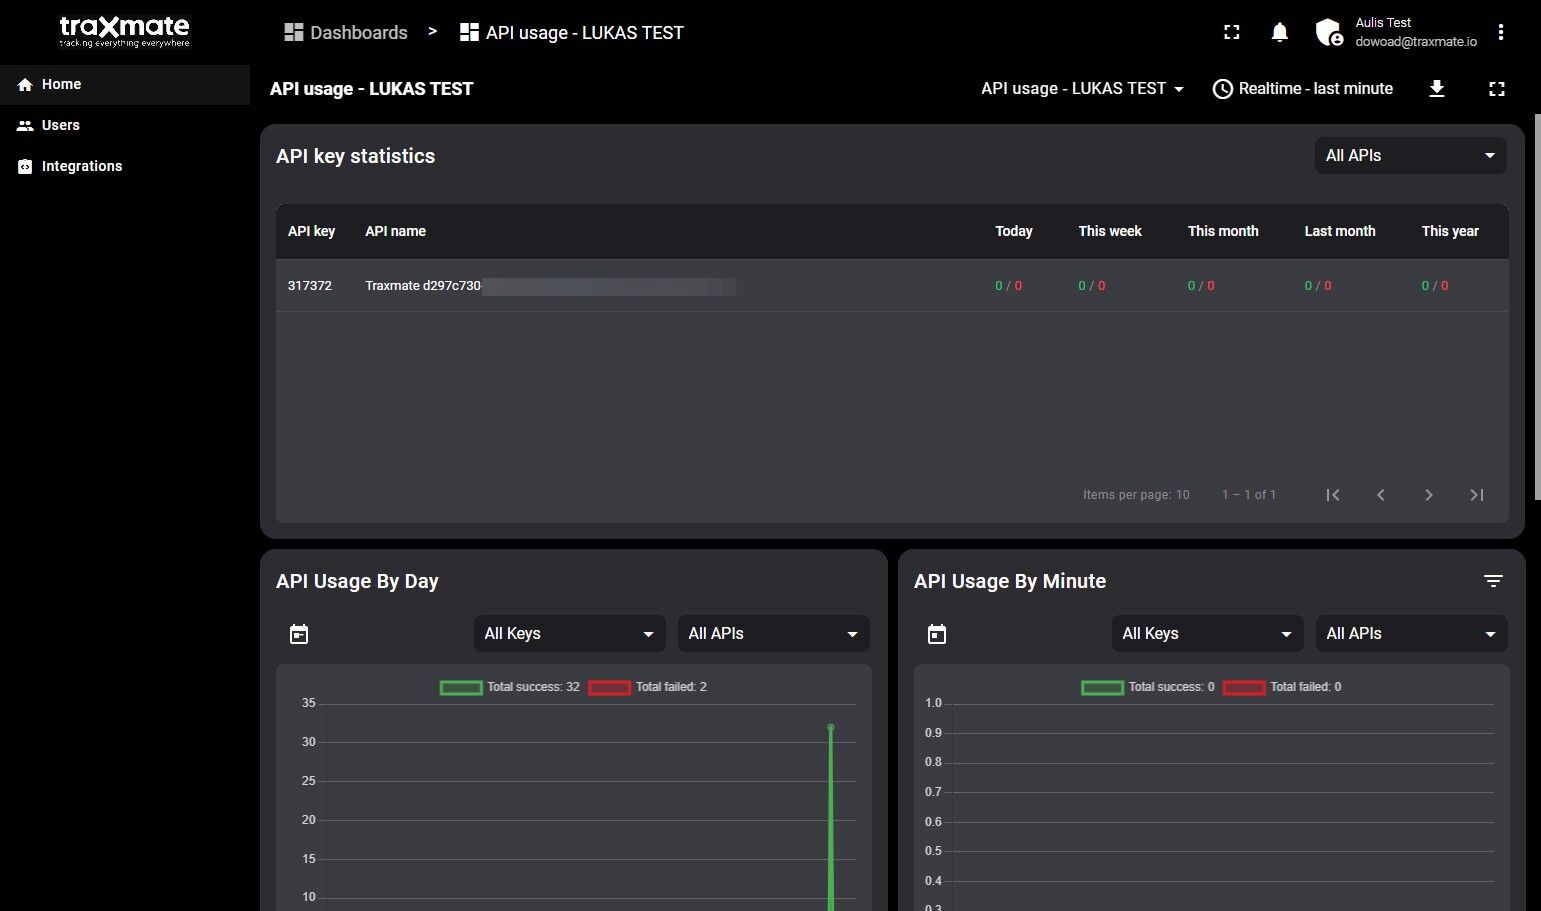Toggle Total success legend in By Day chart
The image size is (1541, 911).
[x=510, y=687]
